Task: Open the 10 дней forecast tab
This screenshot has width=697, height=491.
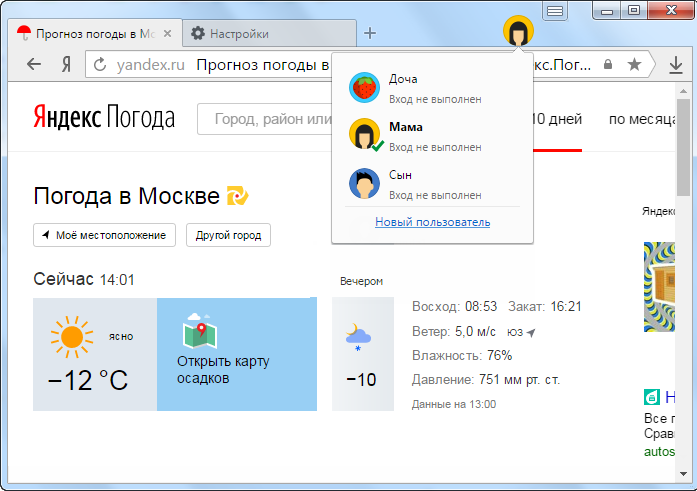Action: click(x=557, y=119)
